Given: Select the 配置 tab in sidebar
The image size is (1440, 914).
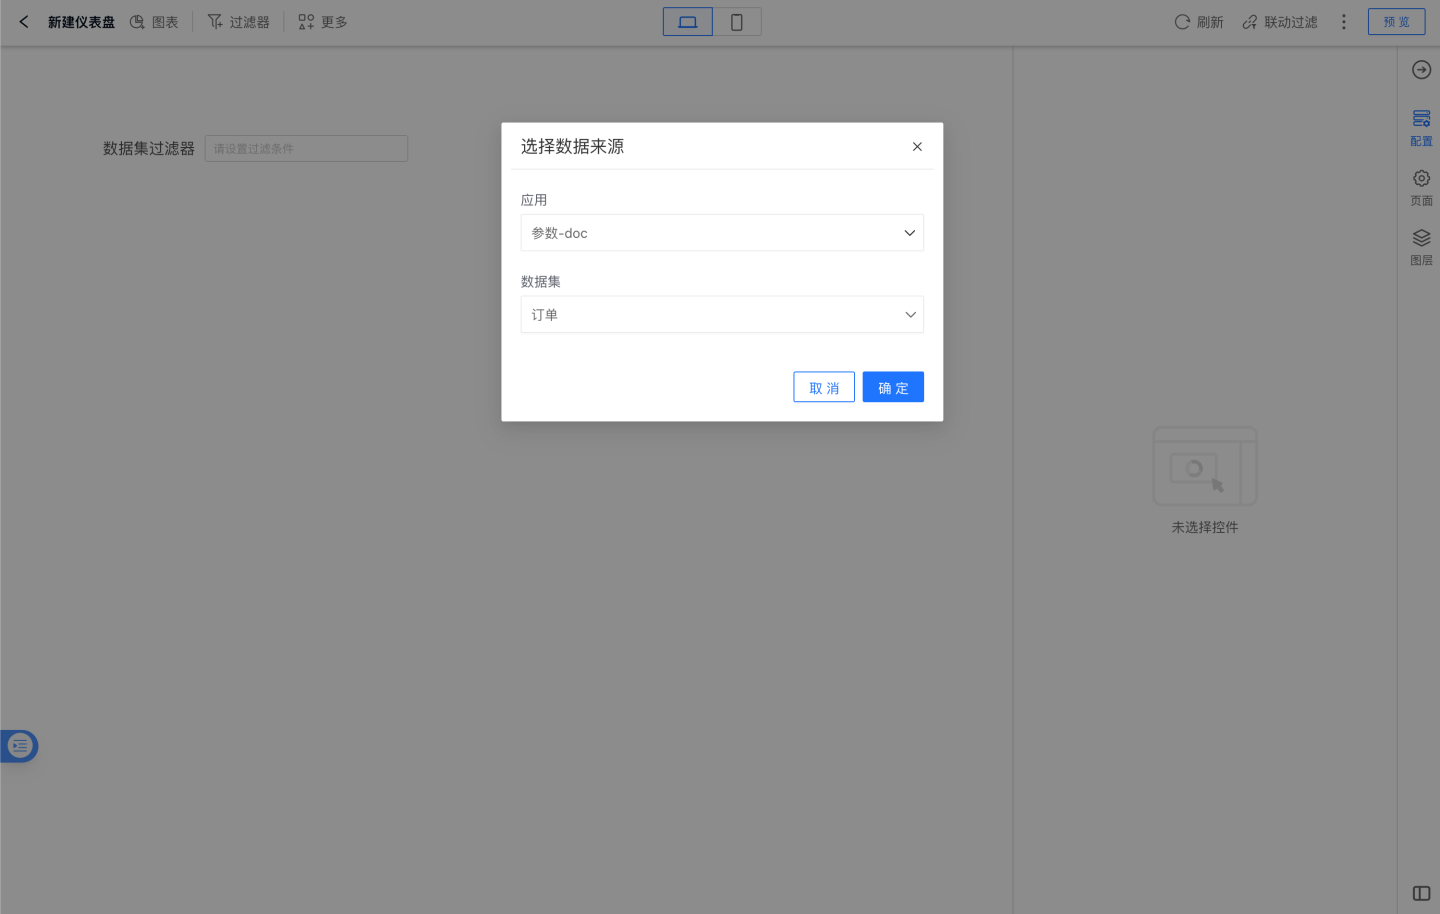Looking at the screenshot, I should [x=1421, y=128].
